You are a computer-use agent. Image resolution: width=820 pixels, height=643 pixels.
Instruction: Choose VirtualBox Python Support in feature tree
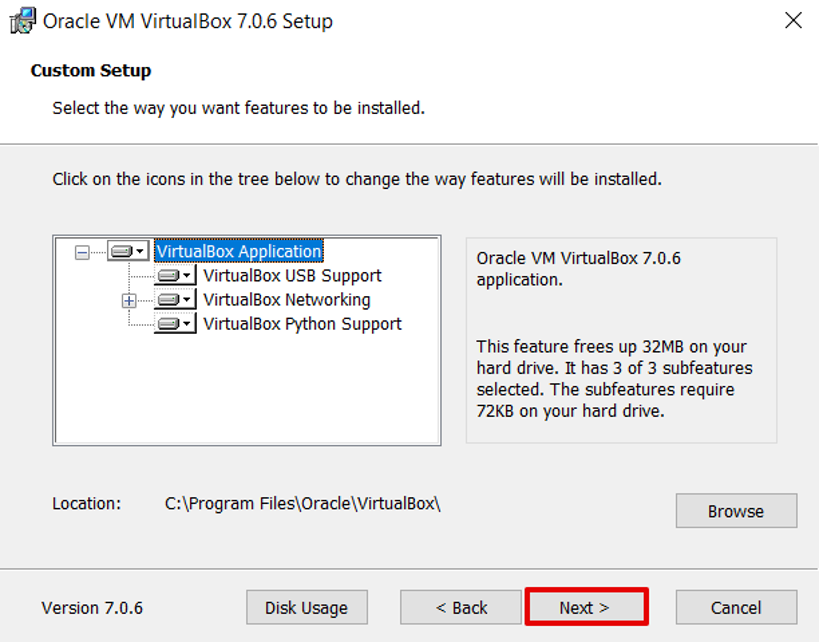(x=302, y=324)
